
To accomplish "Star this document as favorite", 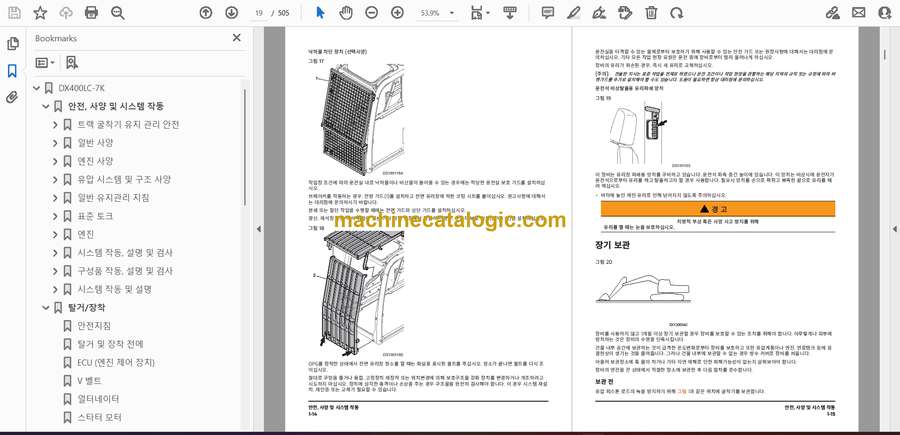I will point(40,13).
